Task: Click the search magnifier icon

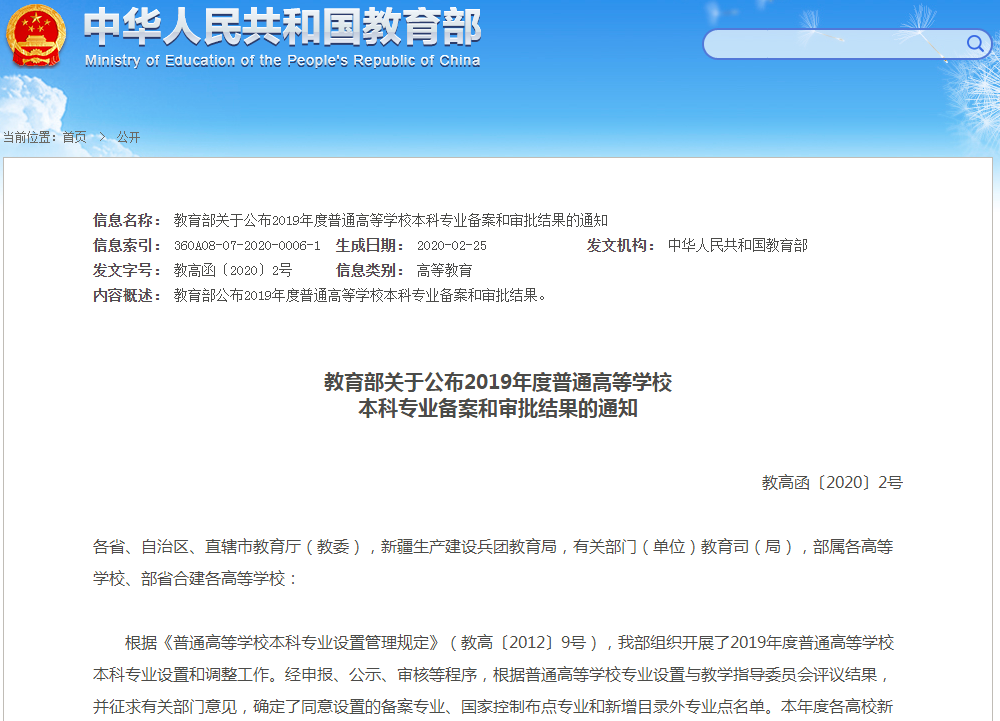Action: coord(974,43)
